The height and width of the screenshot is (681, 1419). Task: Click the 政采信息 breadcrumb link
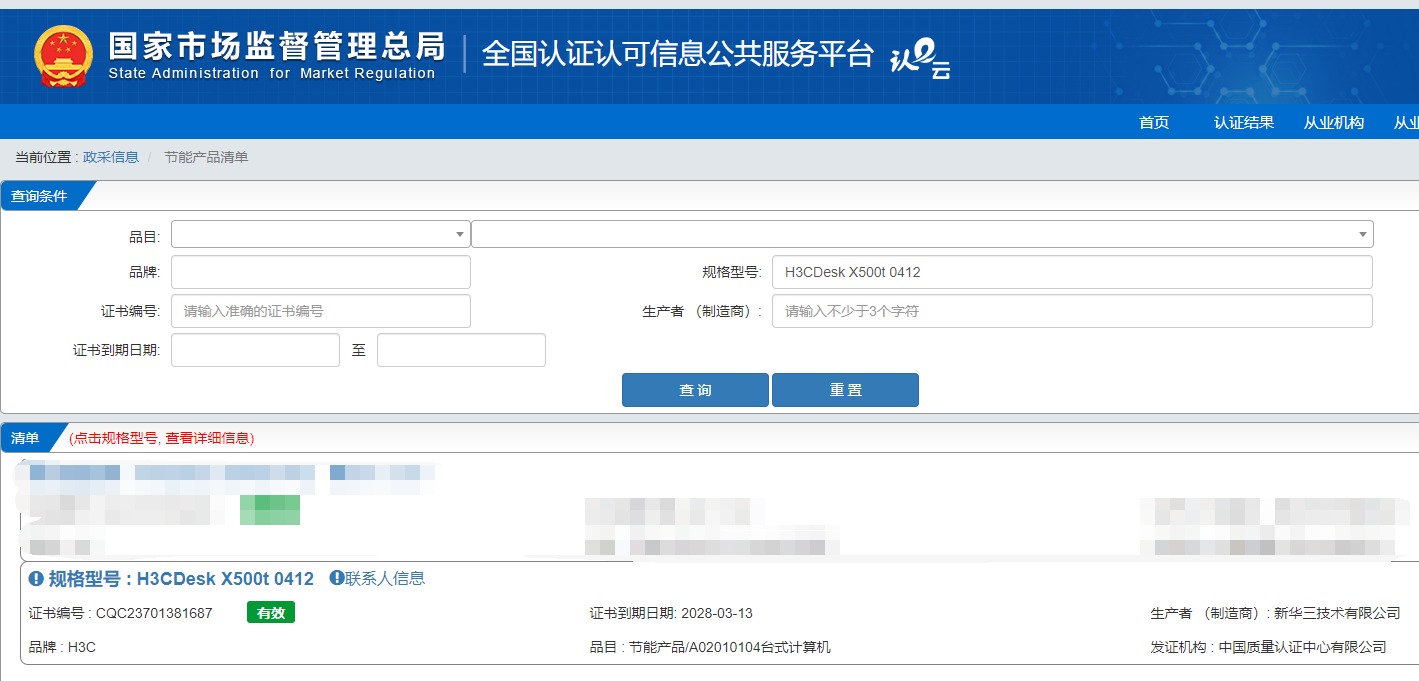[x=111, y=157]
